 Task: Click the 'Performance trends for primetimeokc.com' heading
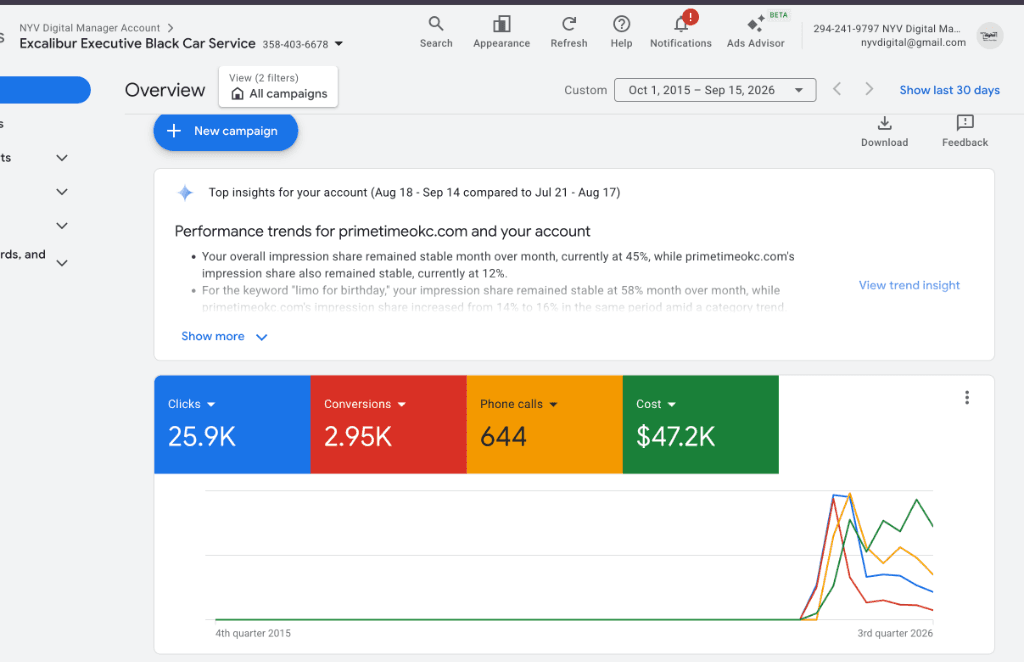tap(382, 231)
